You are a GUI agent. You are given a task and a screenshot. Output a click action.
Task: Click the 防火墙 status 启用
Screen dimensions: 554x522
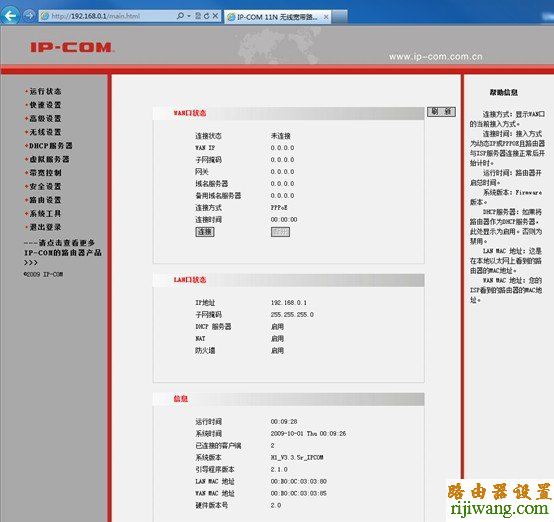pyautogui.click(x=277, y=351)
